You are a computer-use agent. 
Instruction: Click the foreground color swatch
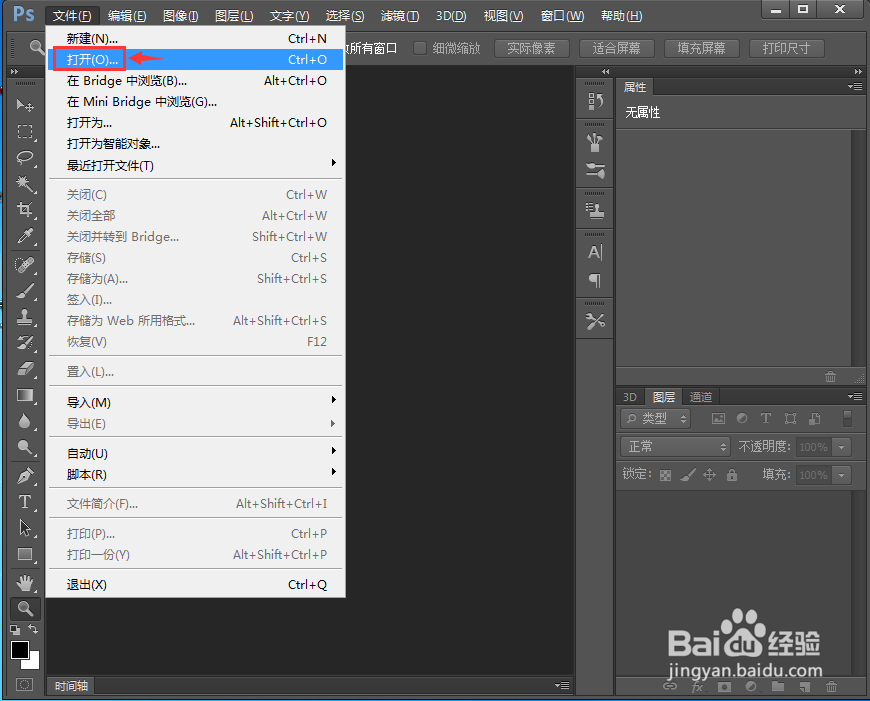tap(19, 650)
